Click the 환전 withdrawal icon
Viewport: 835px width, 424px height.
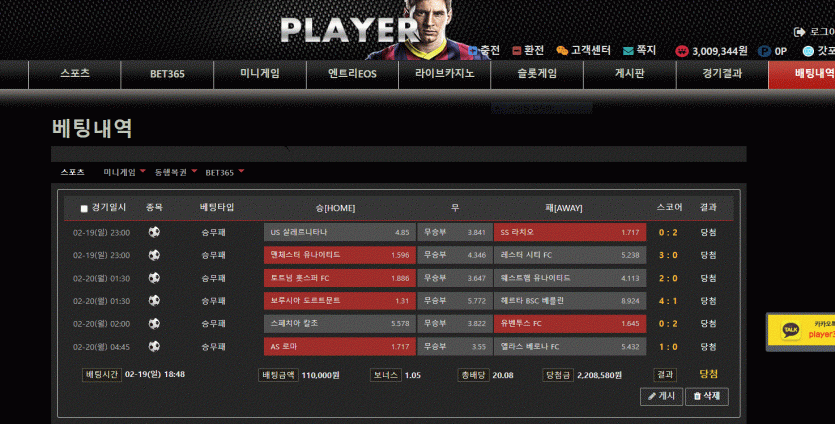[x=516, y=51]
